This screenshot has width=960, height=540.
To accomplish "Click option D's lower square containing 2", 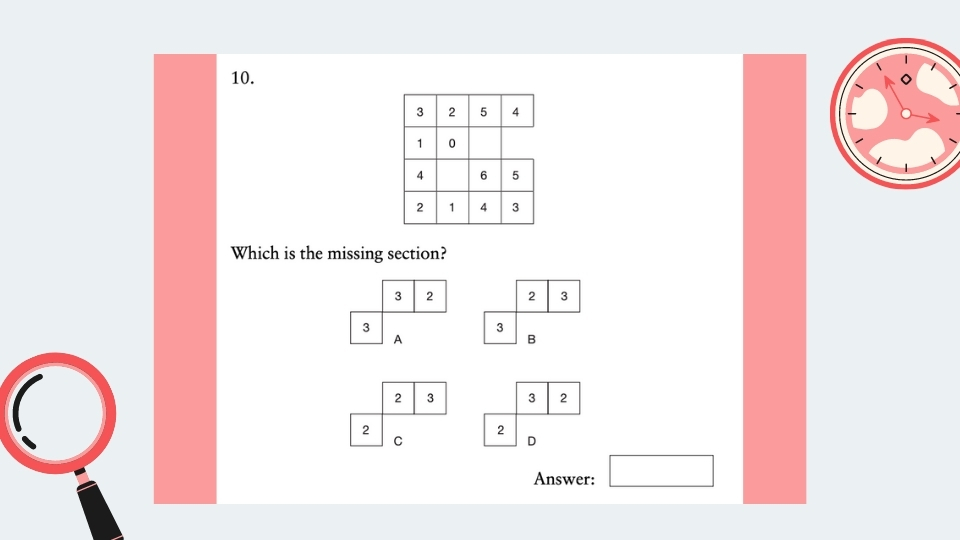I will click(x=500, y=429).
